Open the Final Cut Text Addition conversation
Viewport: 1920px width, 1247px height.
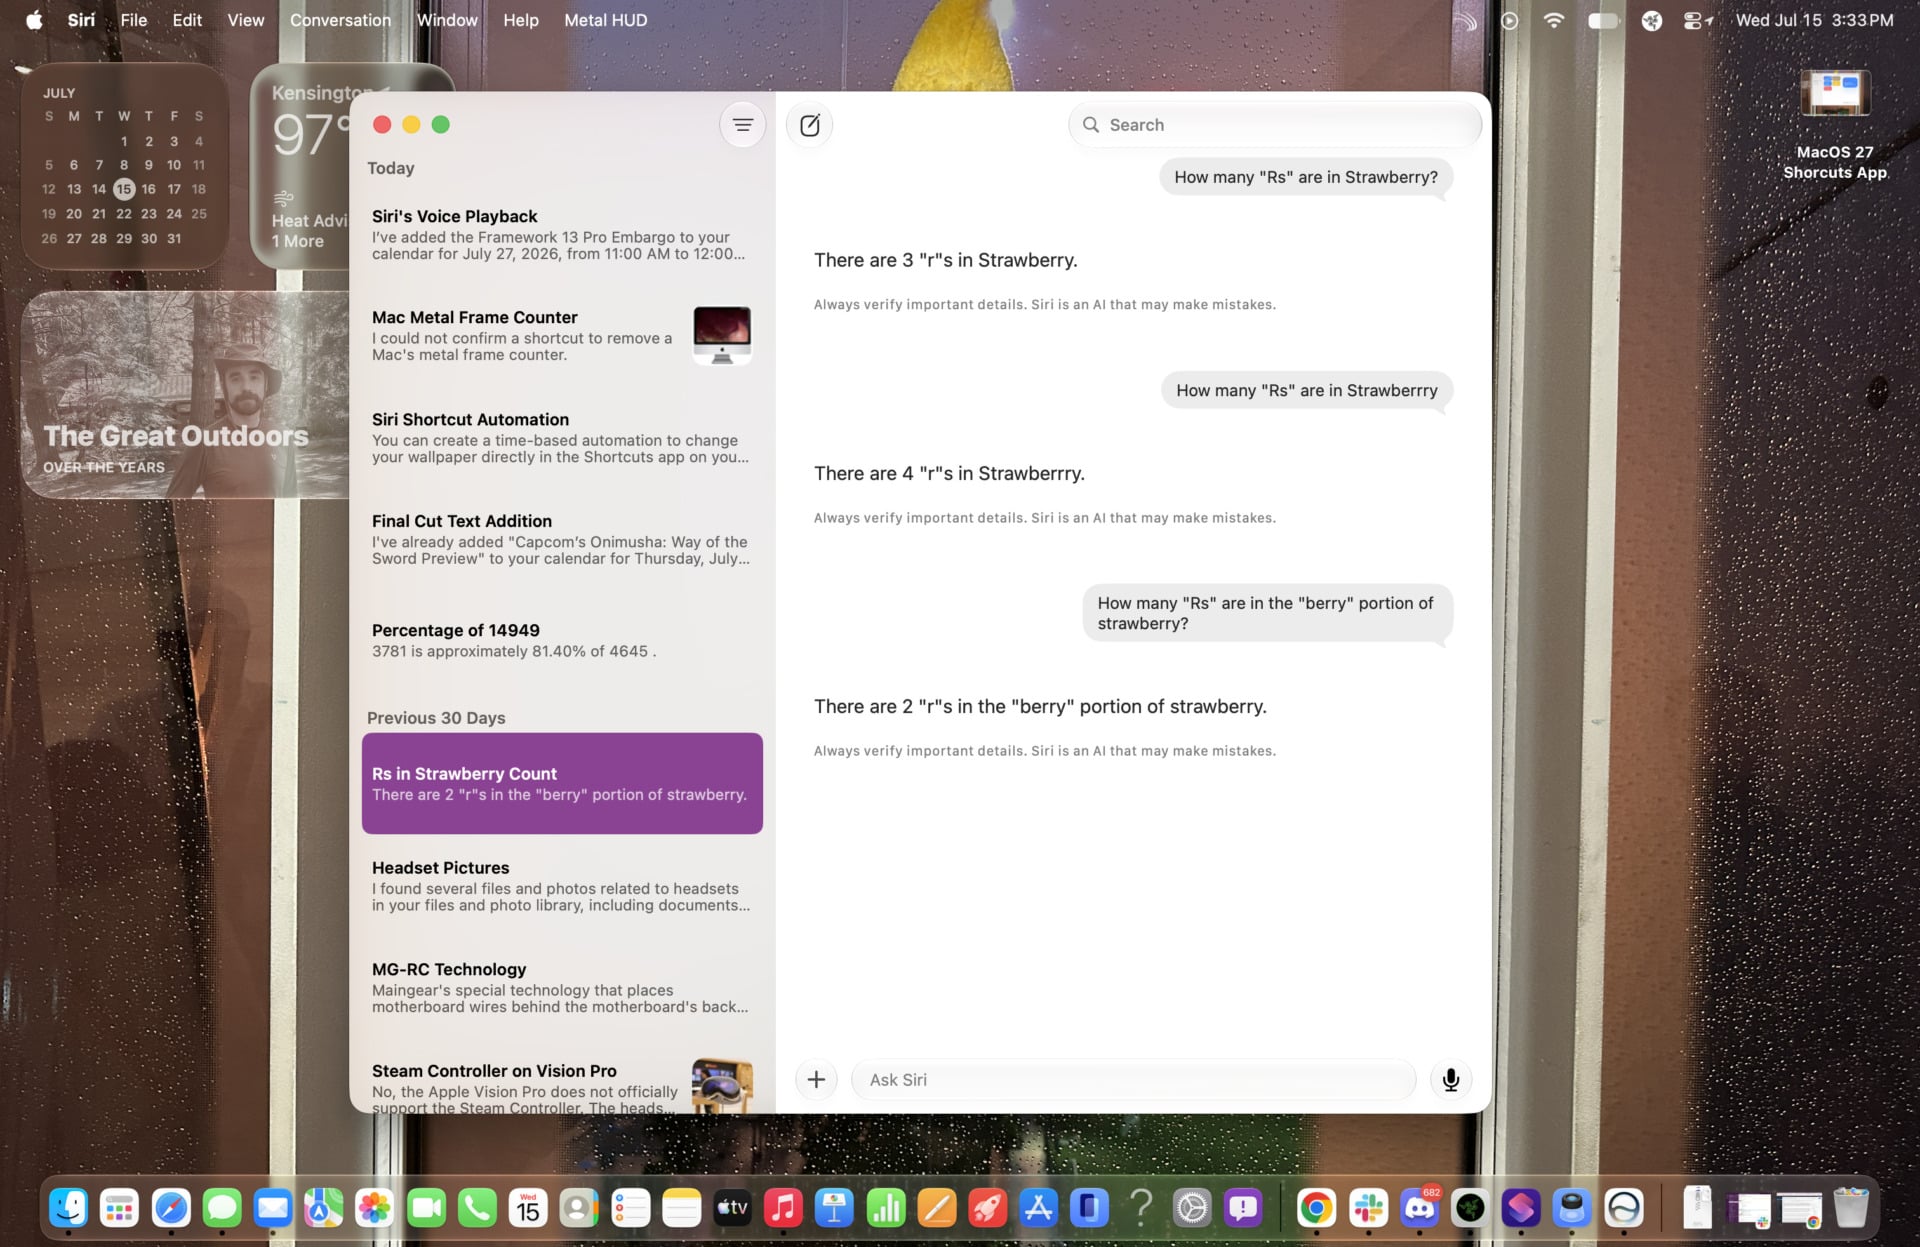click(x=562, y=540)
